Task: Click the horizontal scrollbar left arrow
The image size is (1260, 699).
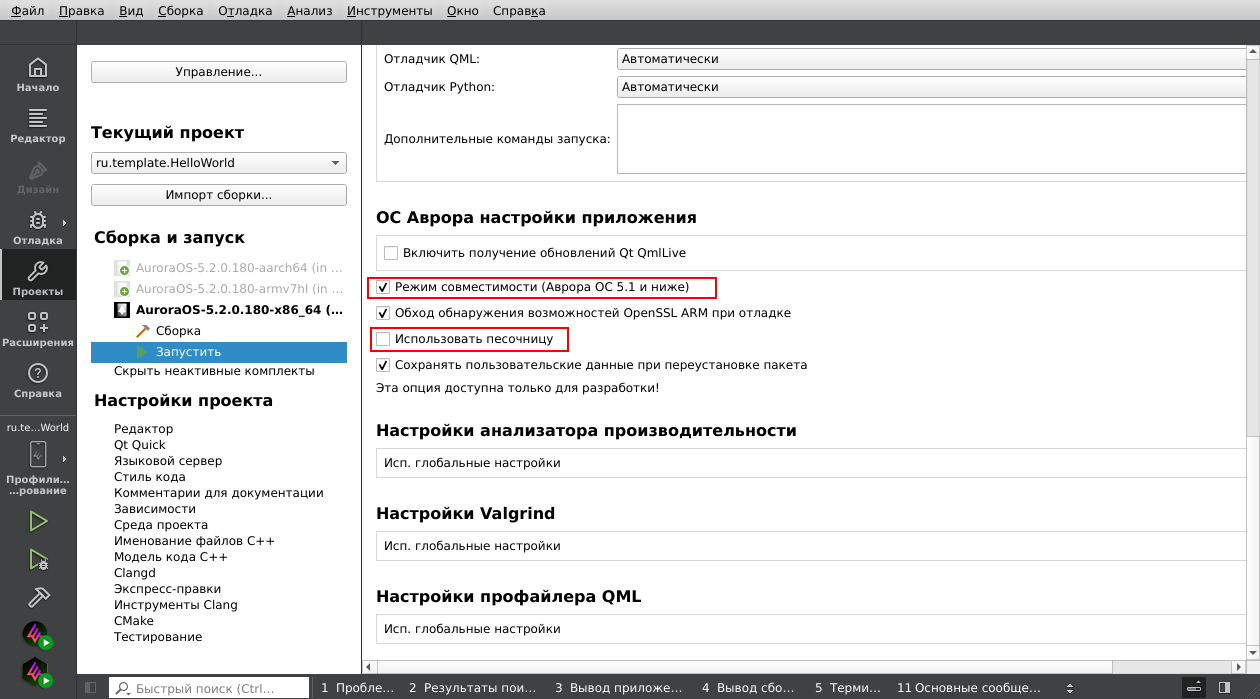Action: (369, 667)
